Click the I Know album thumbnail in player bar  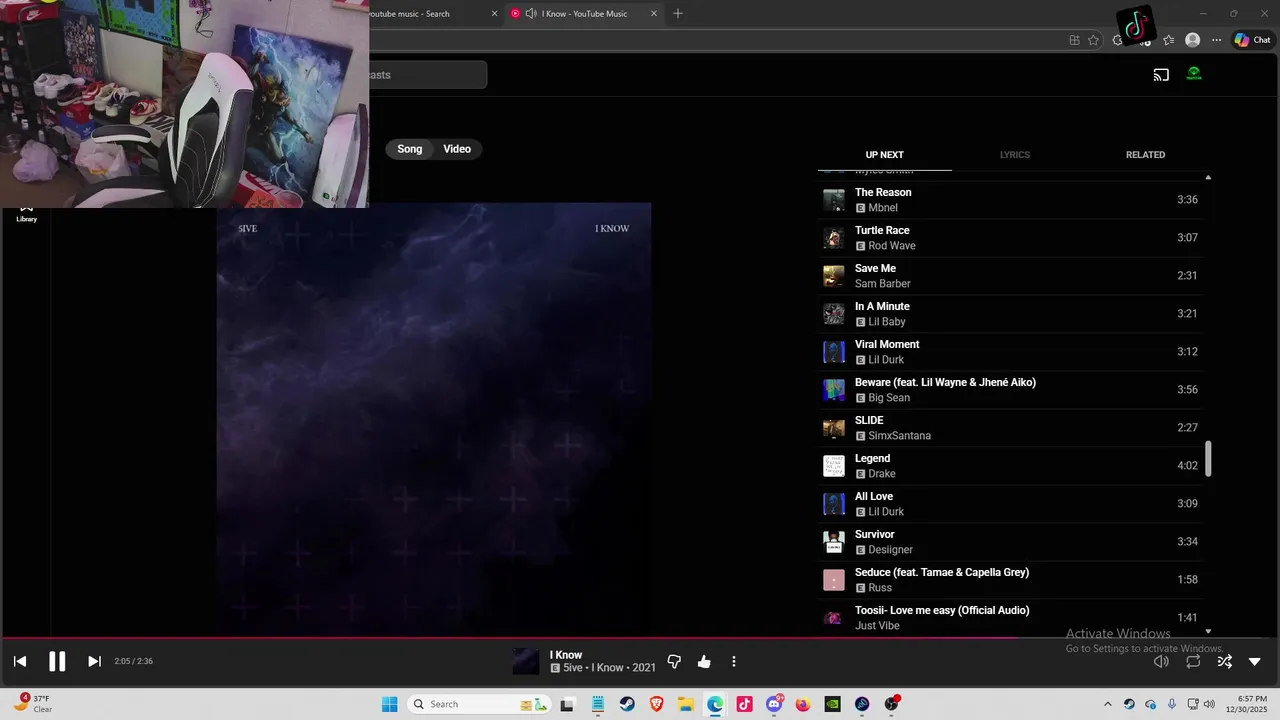pyautogui.click(x=526, y=661)
